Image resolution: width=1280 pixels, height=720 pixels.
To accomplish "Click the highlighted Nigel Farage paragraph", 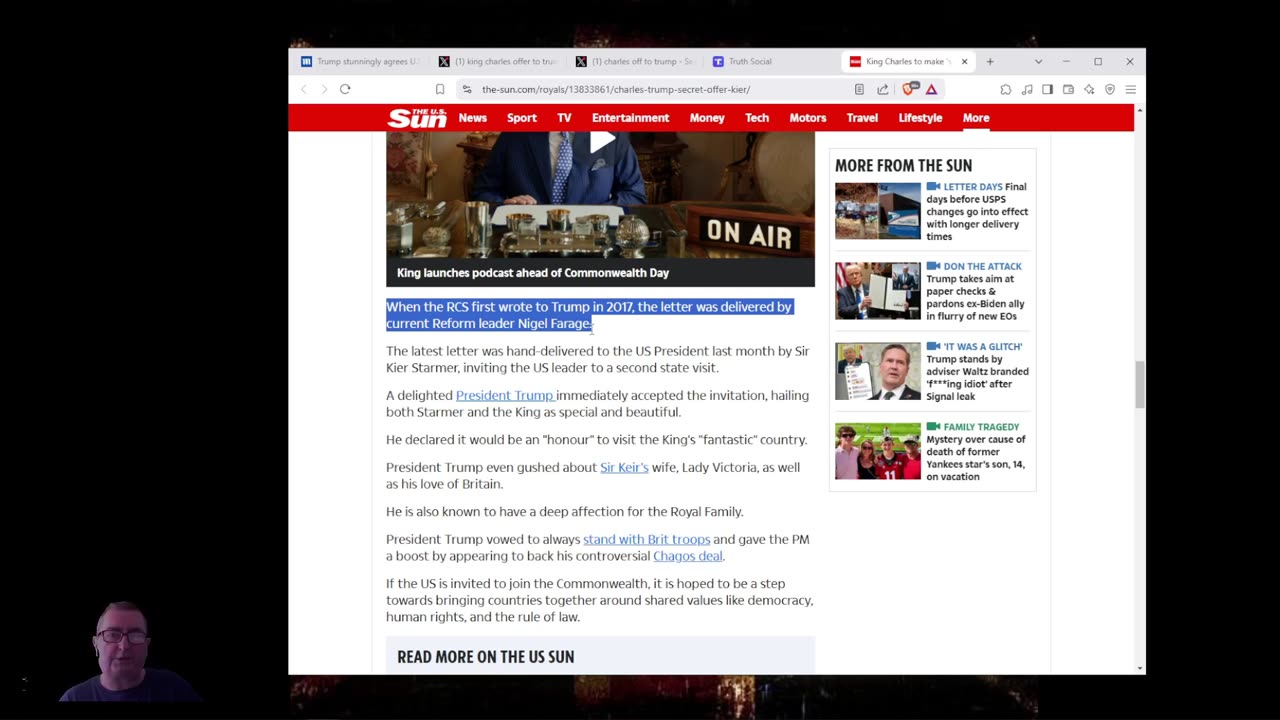I will 589,315.
